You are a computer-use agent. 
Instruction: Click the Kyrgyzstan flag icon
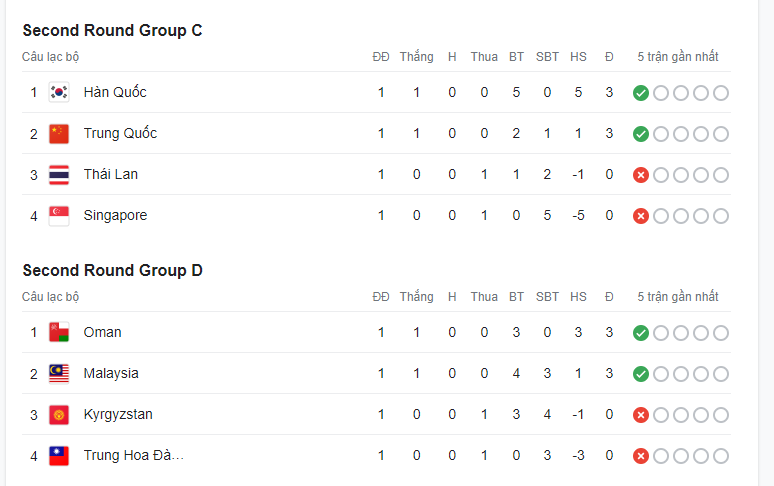click(59, 415)
